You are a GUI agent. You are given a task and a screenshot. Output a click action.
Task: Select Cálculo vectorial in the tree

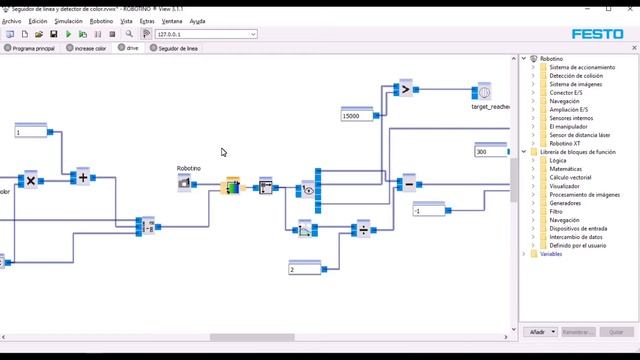[570, 178]
